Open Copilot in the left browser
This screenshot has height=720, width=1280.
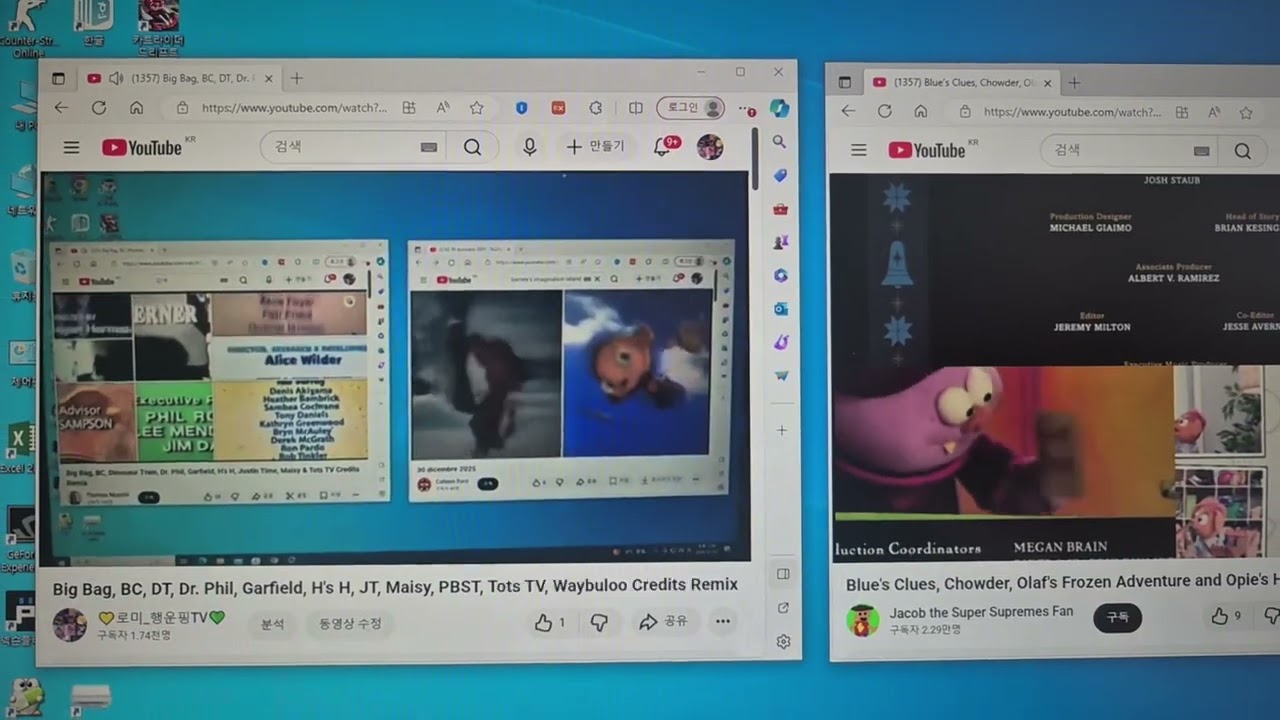780,108
